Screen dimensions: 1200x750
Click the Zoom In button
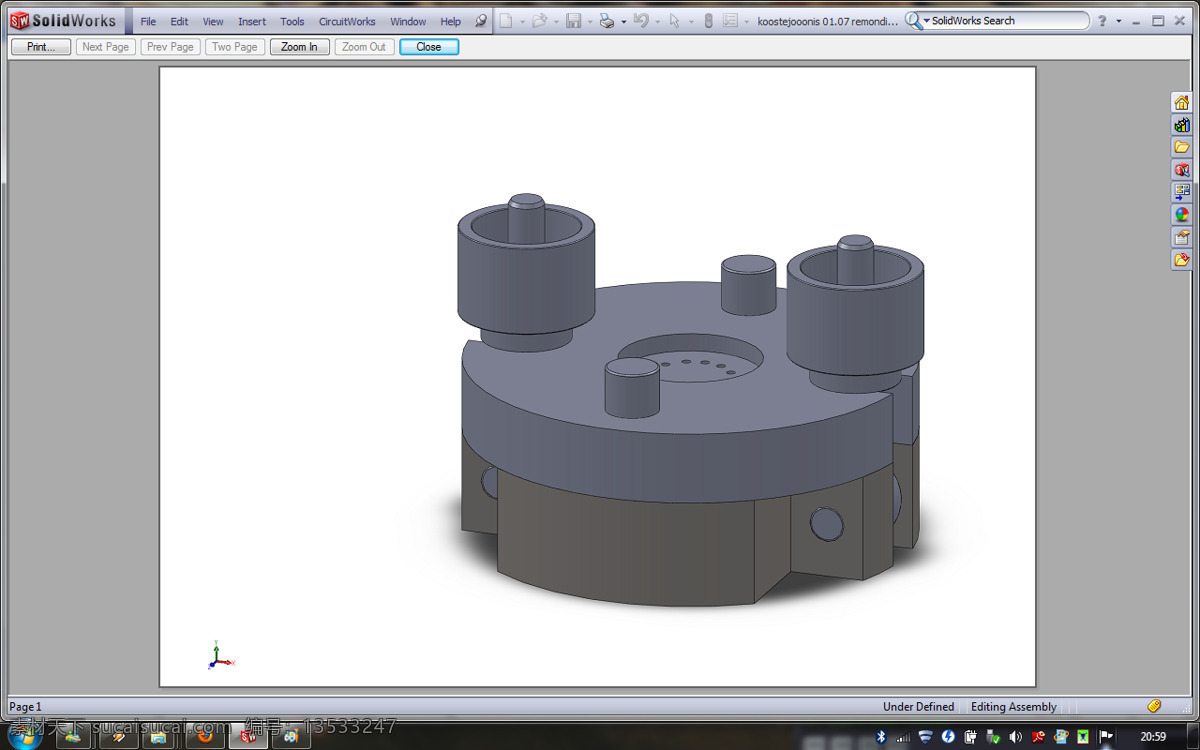tap(299, 47)
